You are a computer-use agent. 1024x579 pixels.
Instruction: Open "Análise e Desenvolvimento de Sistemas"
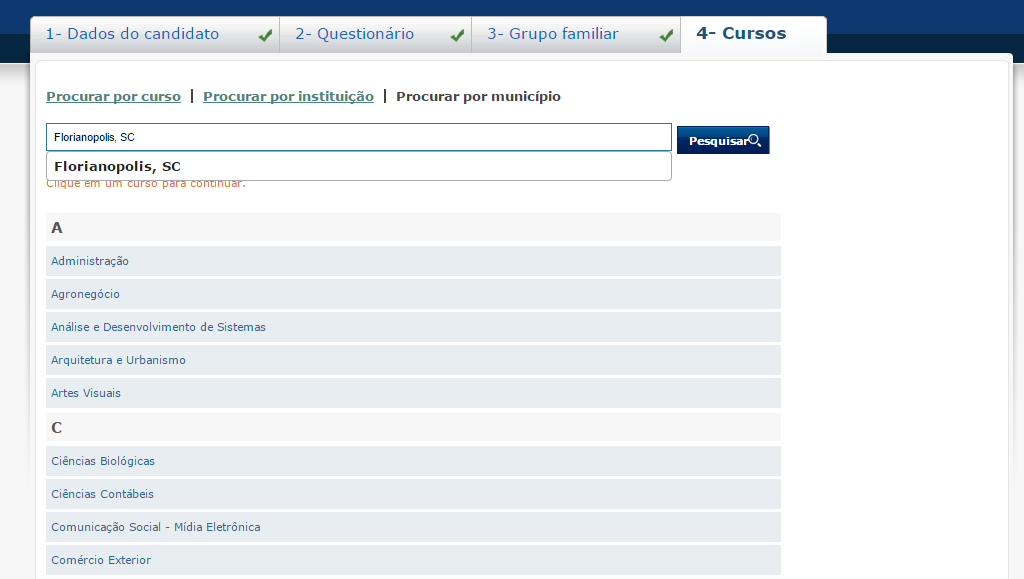pos(157,327)
